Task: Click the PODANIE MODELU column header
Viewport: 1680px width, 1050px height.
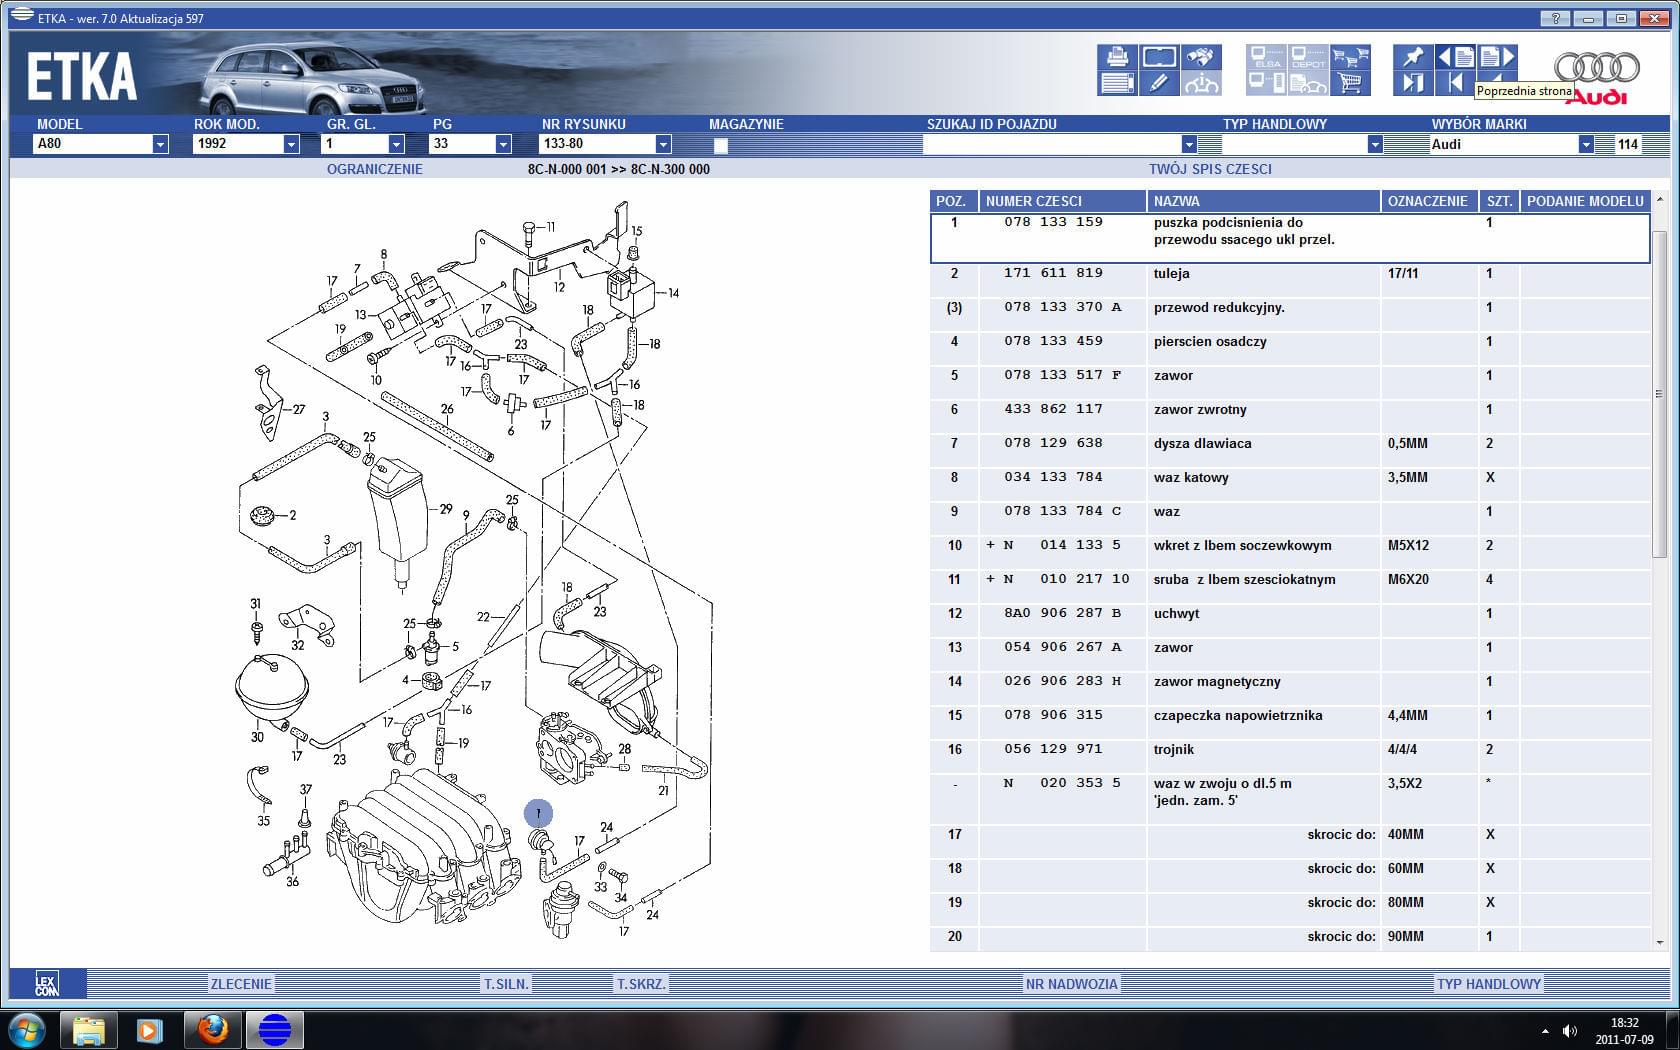Action: [x=1585, y=201]
